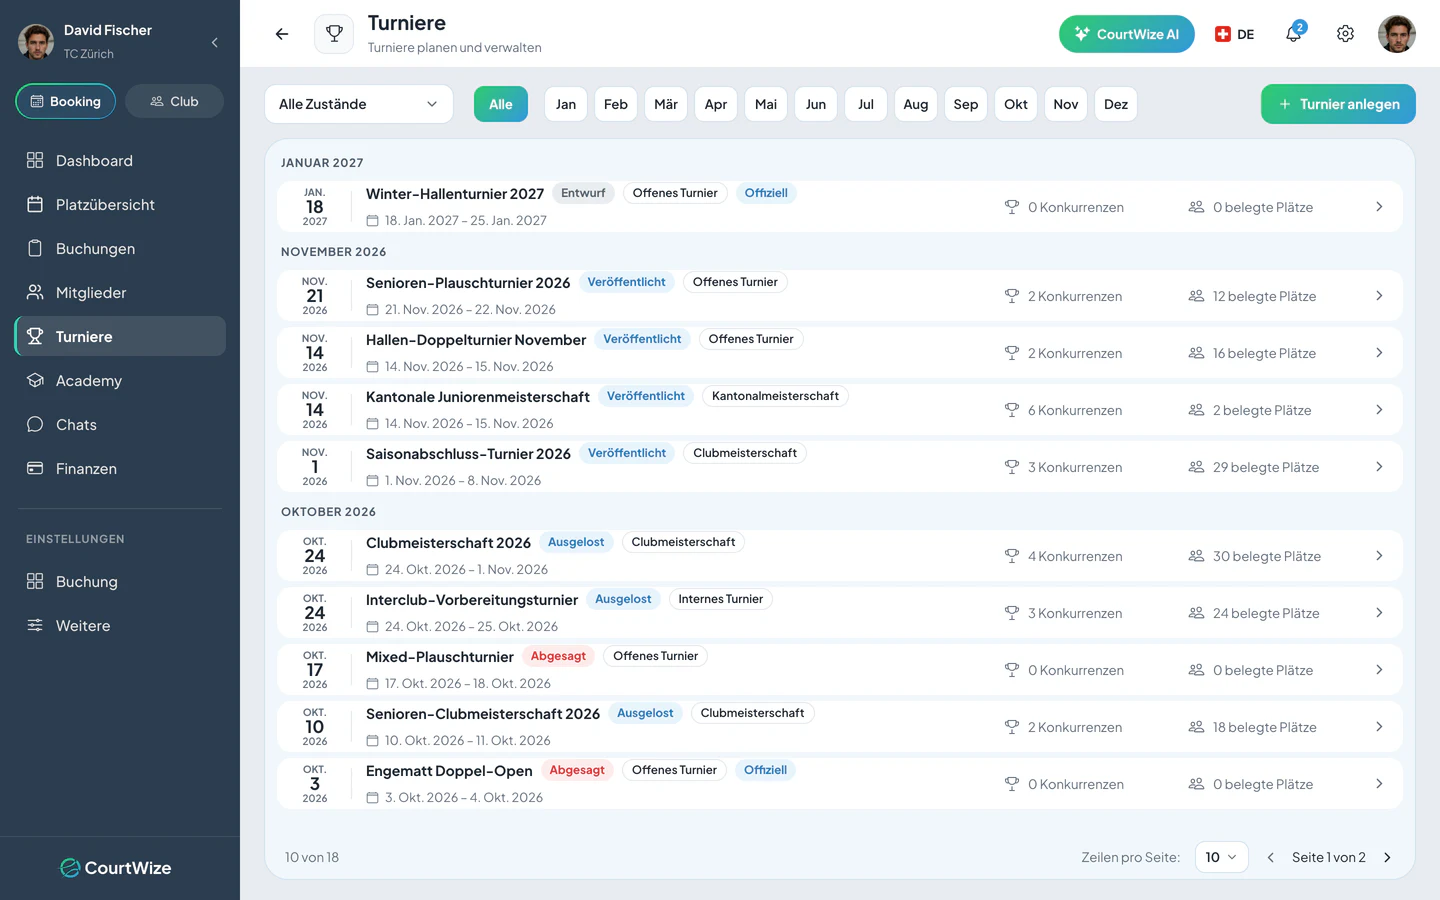The image size is (1440, 900).
Task: Go back using the arrow icon
Action: [282, 34]
